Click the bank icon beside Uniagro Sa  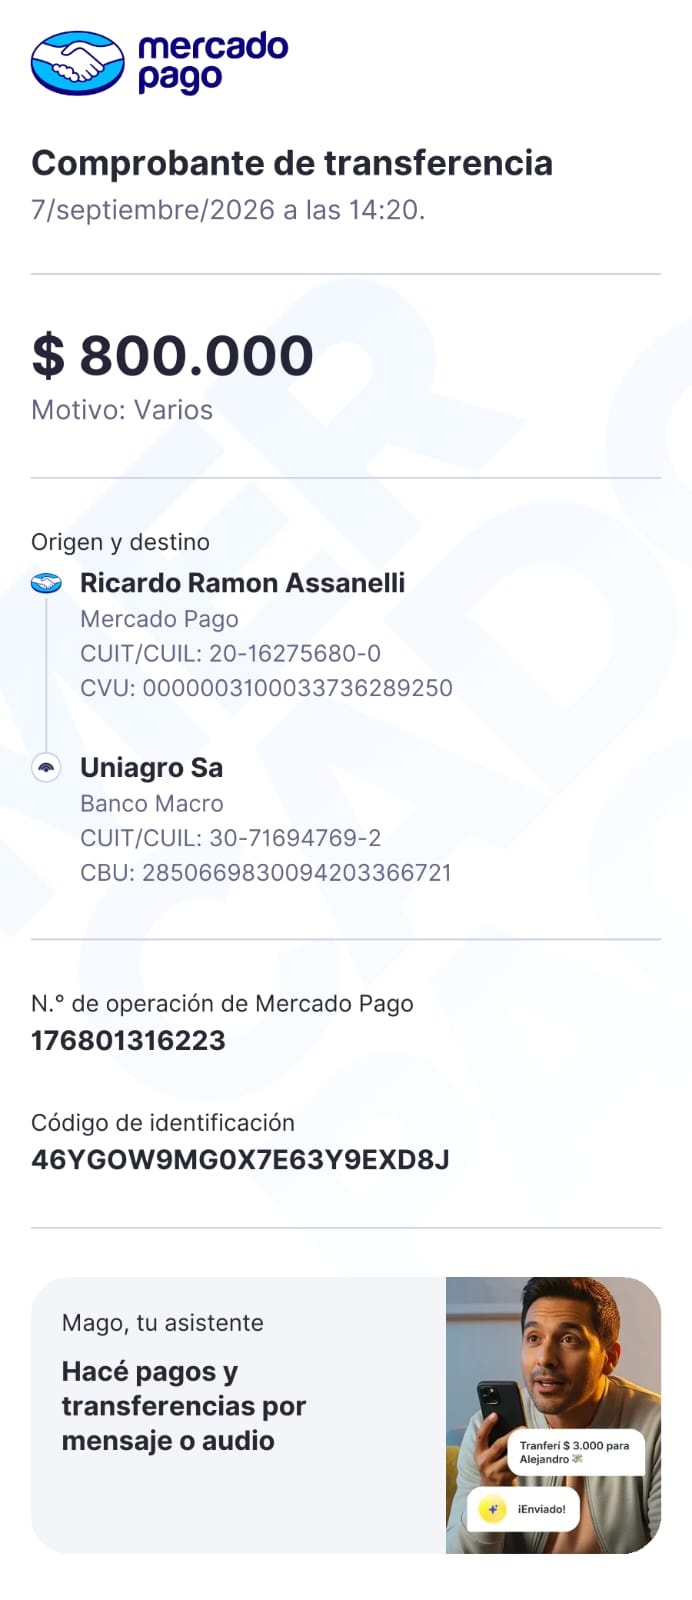pyautogui.click(x=46, y=768)
